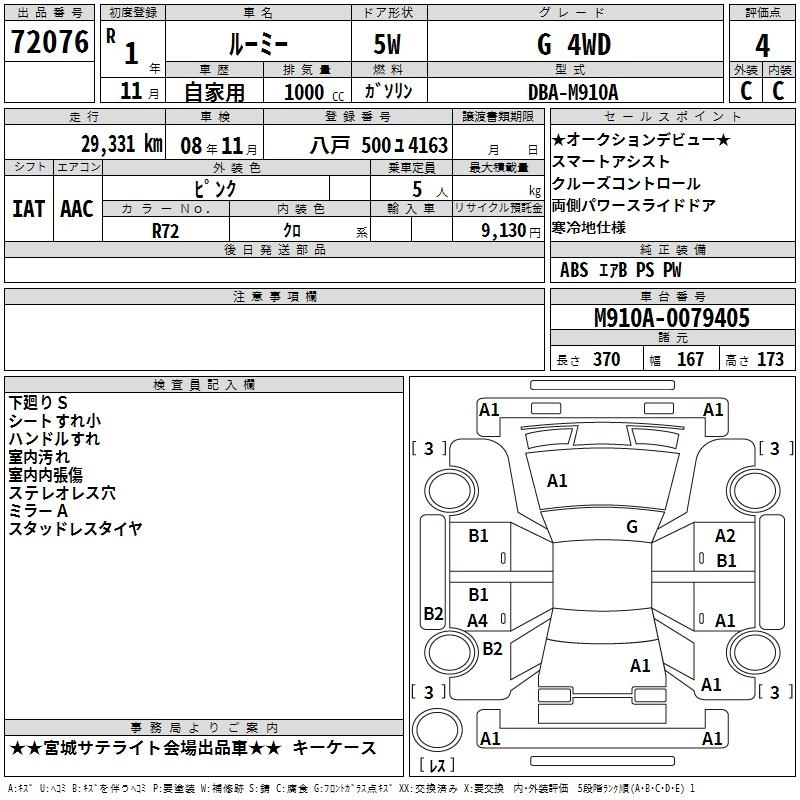Select the car name ルーミー
800x800 pixels.
[257, 44]
